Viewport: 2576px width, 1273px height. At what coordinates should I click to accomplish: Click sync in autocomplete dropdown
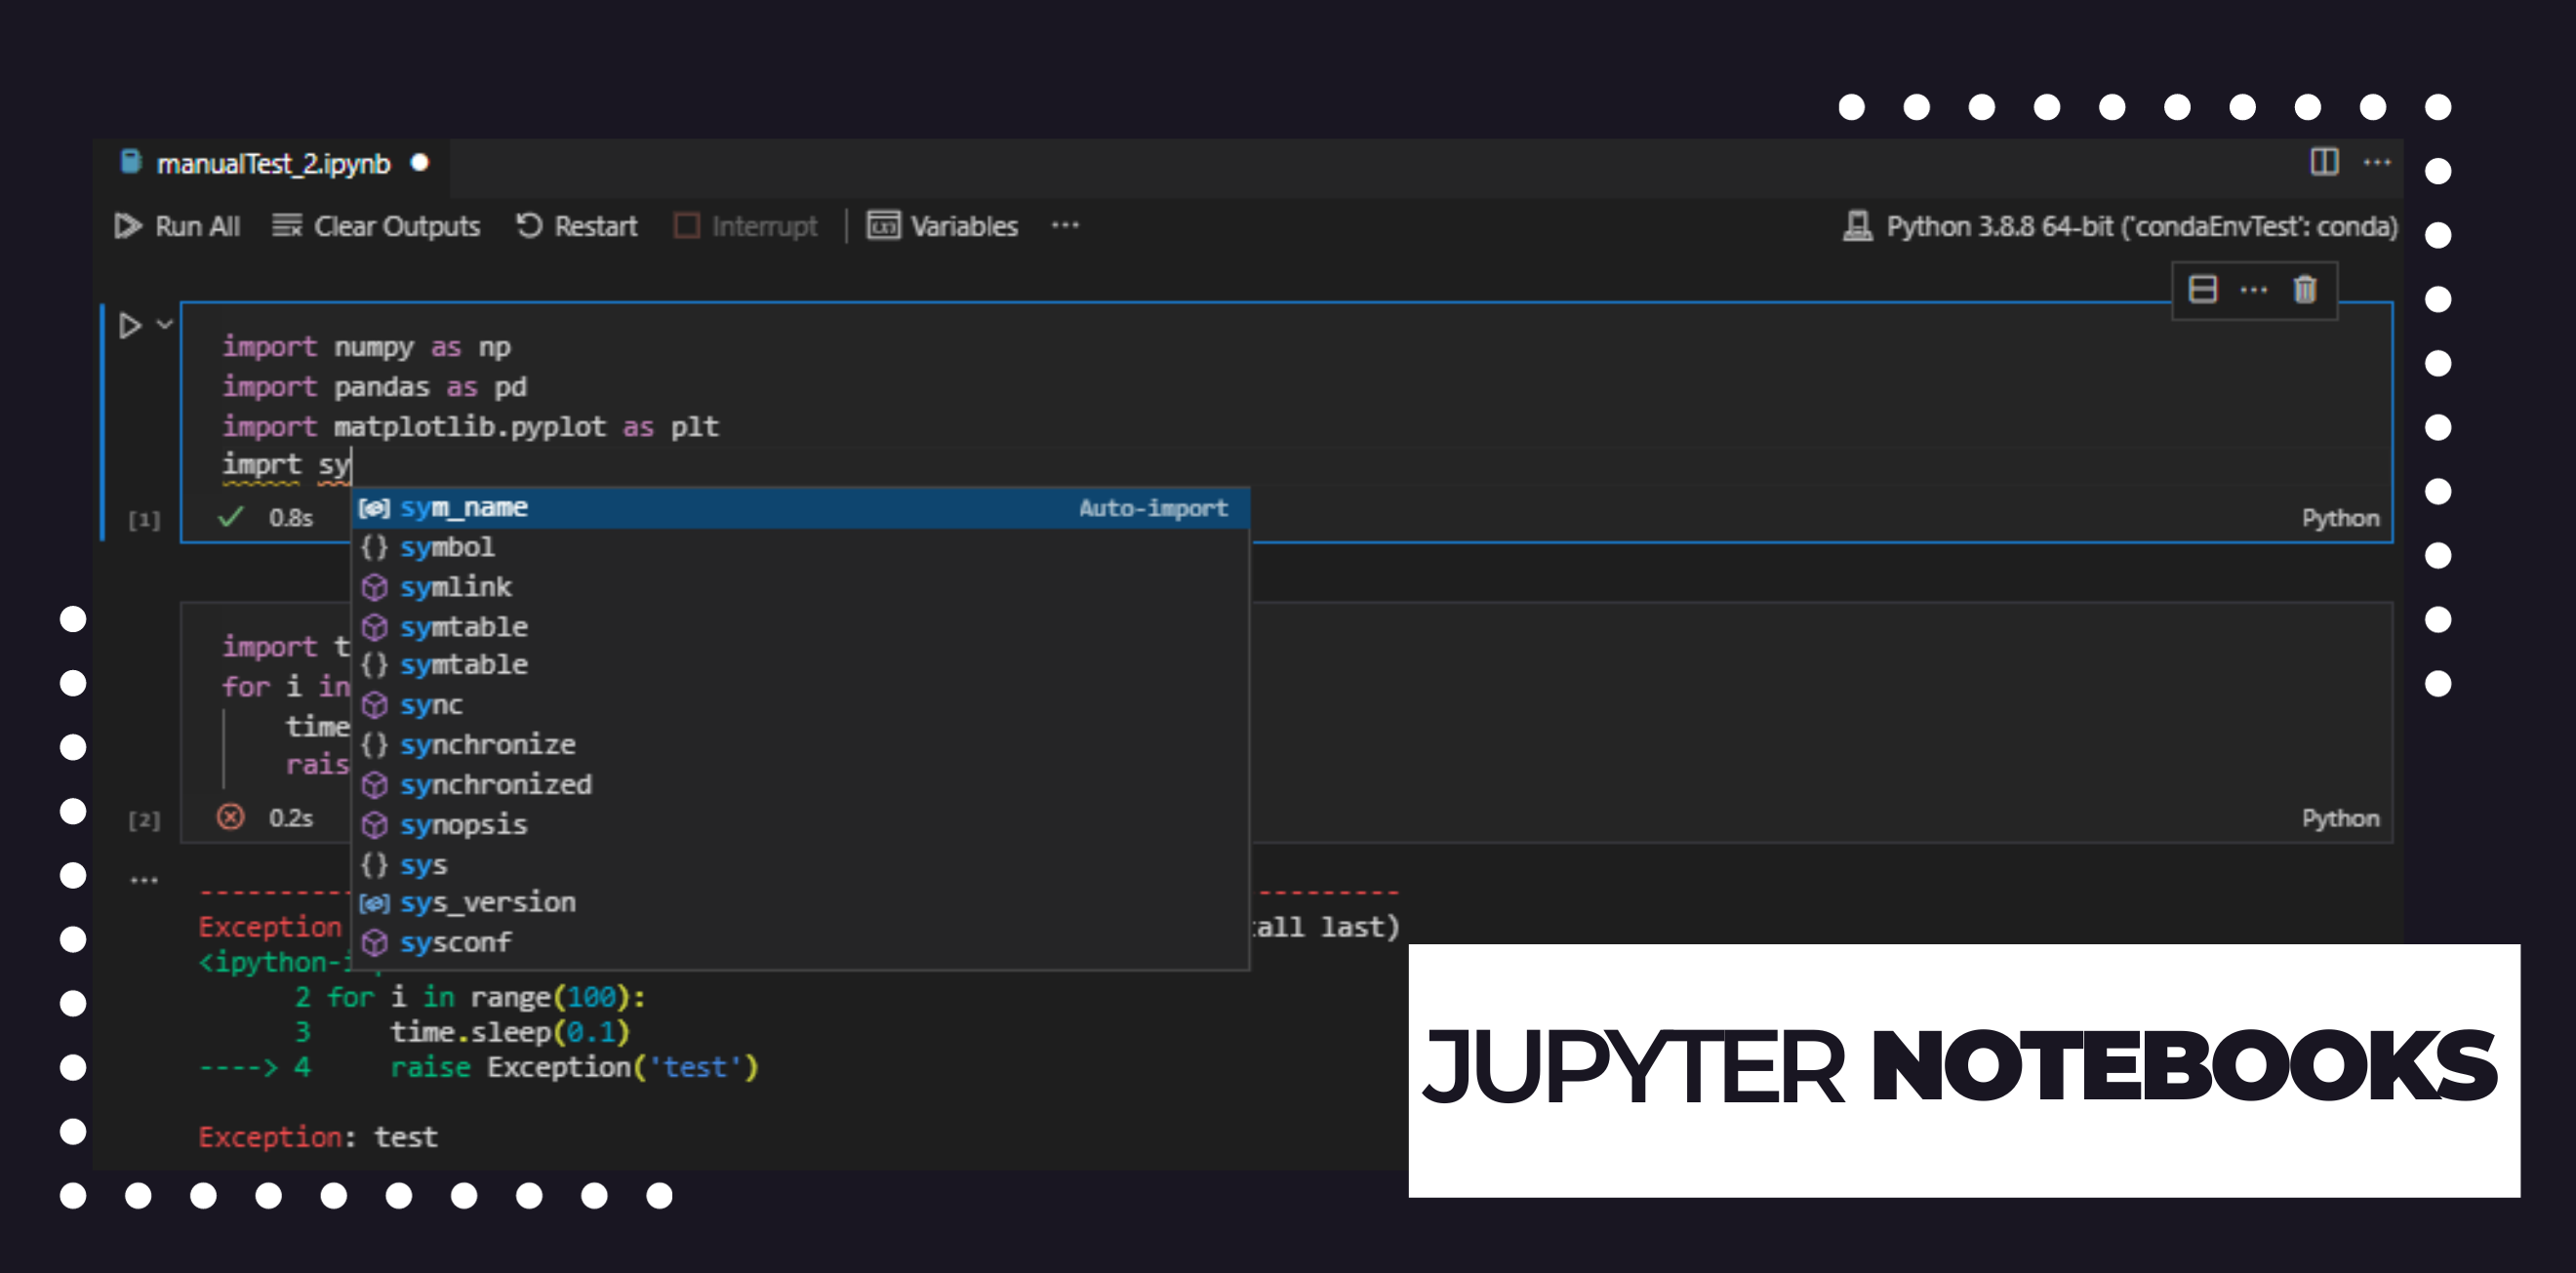tap(430, 704)
